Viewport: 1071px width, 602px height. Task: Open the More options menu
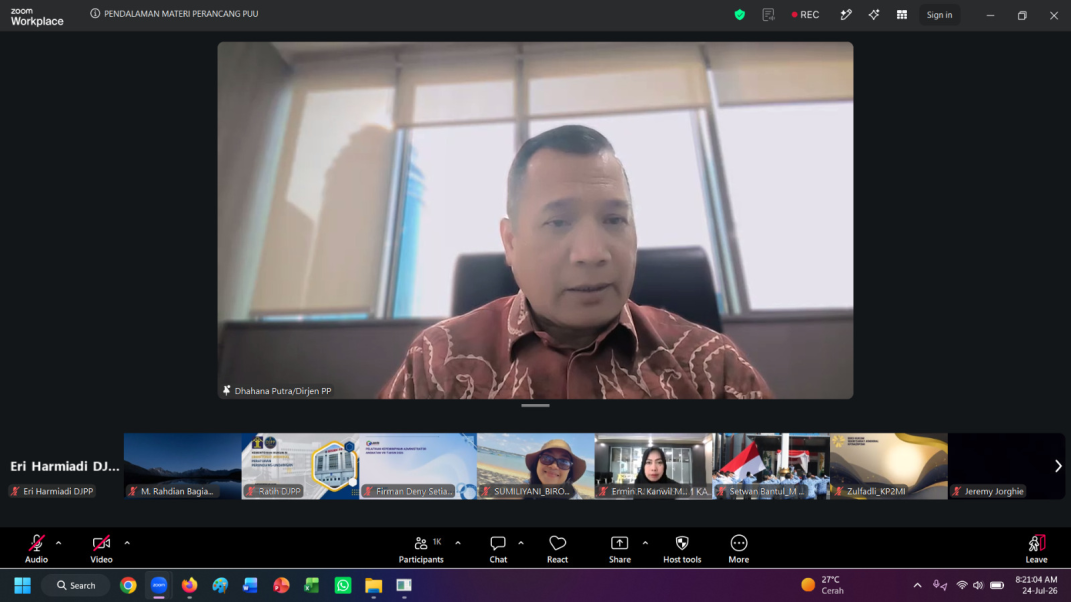(x=738, y=549)
